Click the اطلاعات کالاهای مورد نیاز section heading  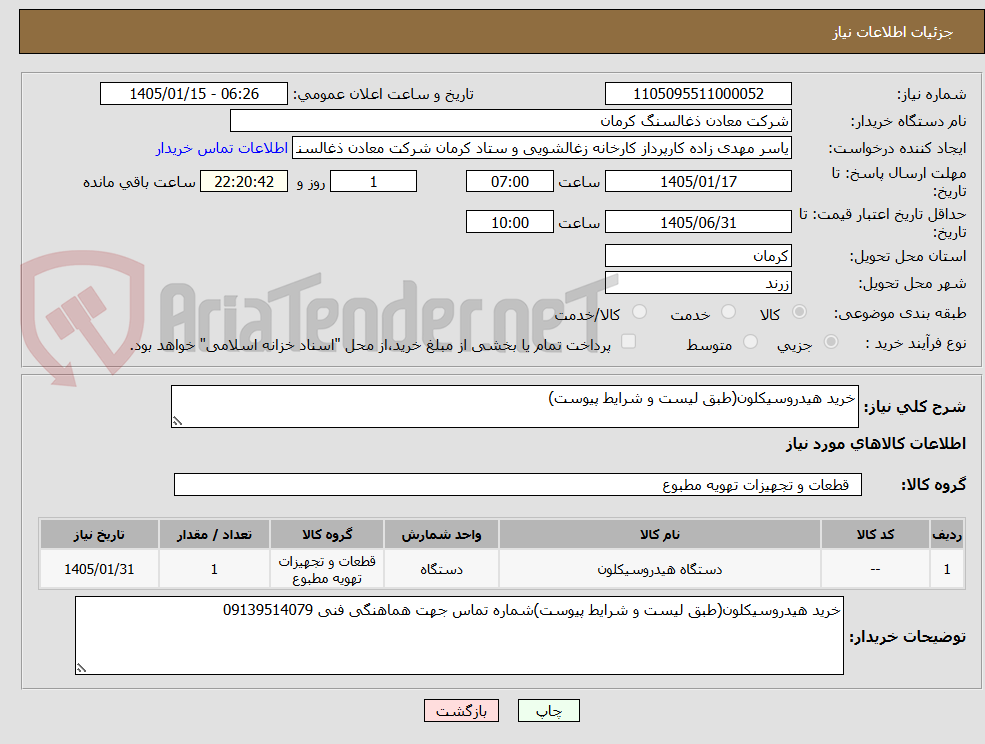coord(876,444)
